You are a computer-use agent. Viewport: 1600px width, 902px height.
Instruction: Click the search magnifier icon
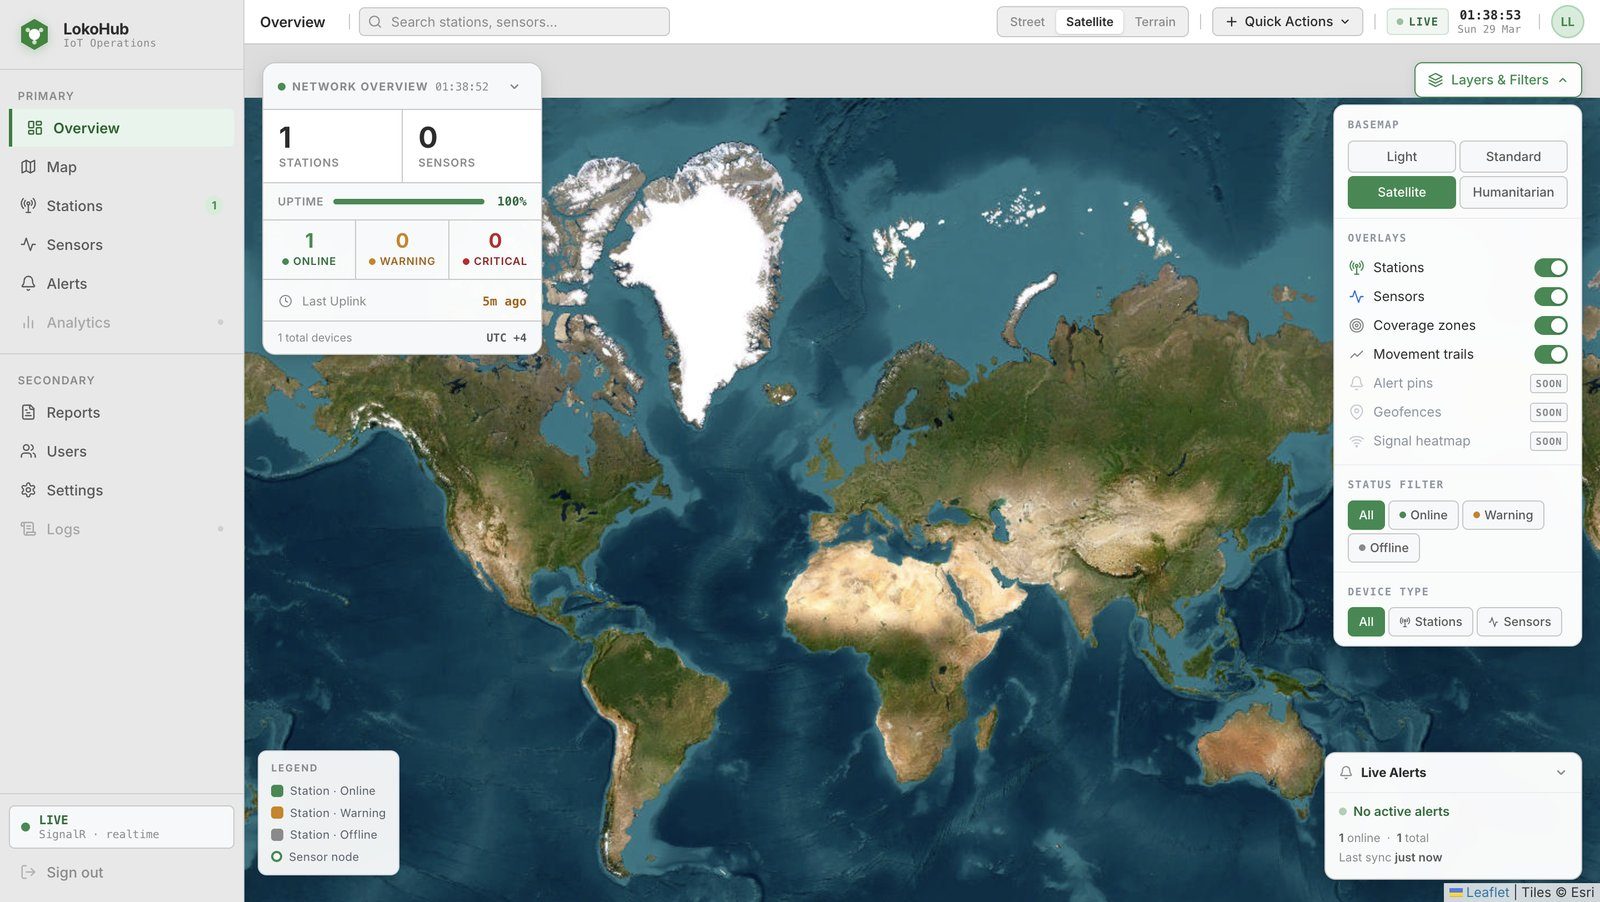[375, 22]
